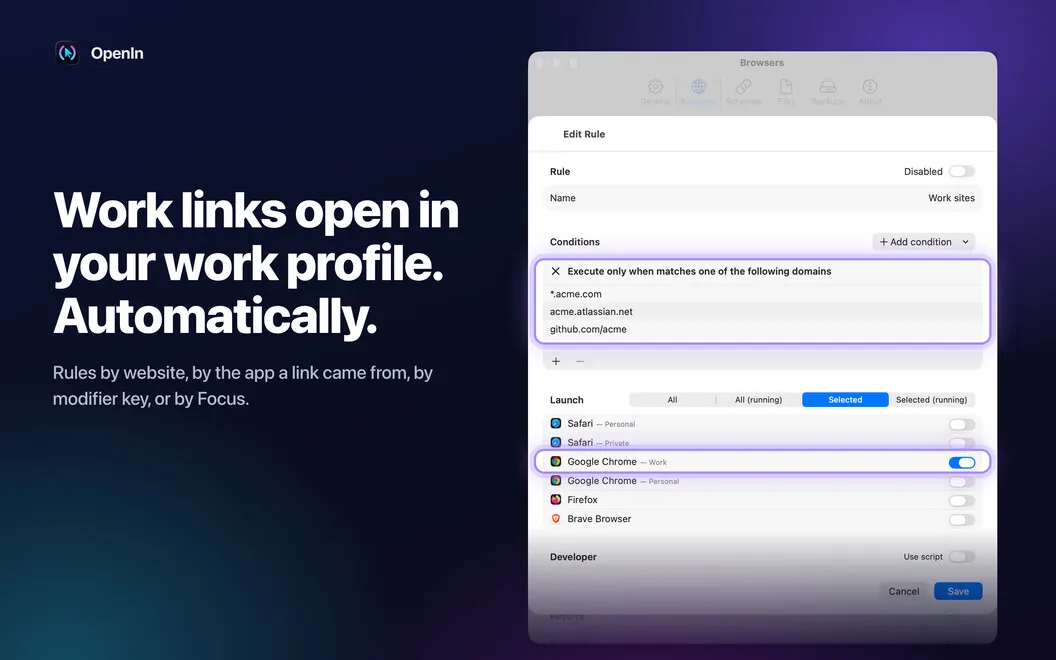1056x660 pixels.
Task: Select the All launch tab
Action: [x=672, y=400]
